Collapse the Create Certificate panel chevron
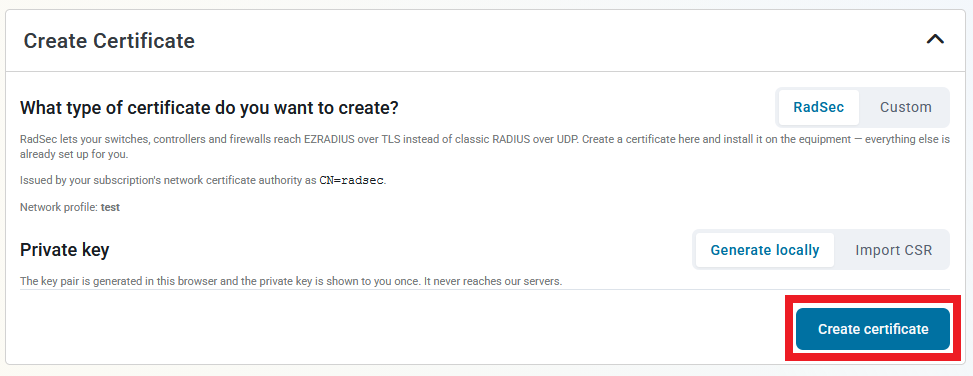The image size is (973, 376). click(x=935, y=40)
